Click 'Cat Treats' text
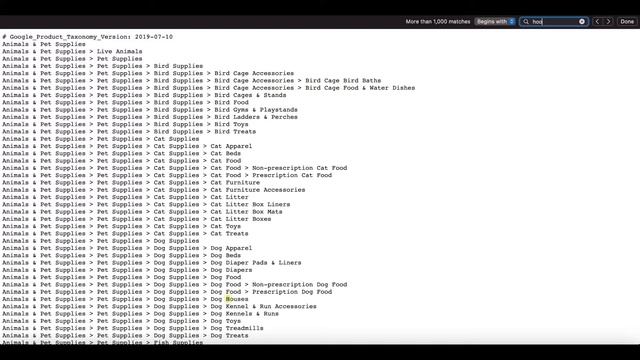The width and height of the screenshot is (640, 360). (x=229, y=233)
